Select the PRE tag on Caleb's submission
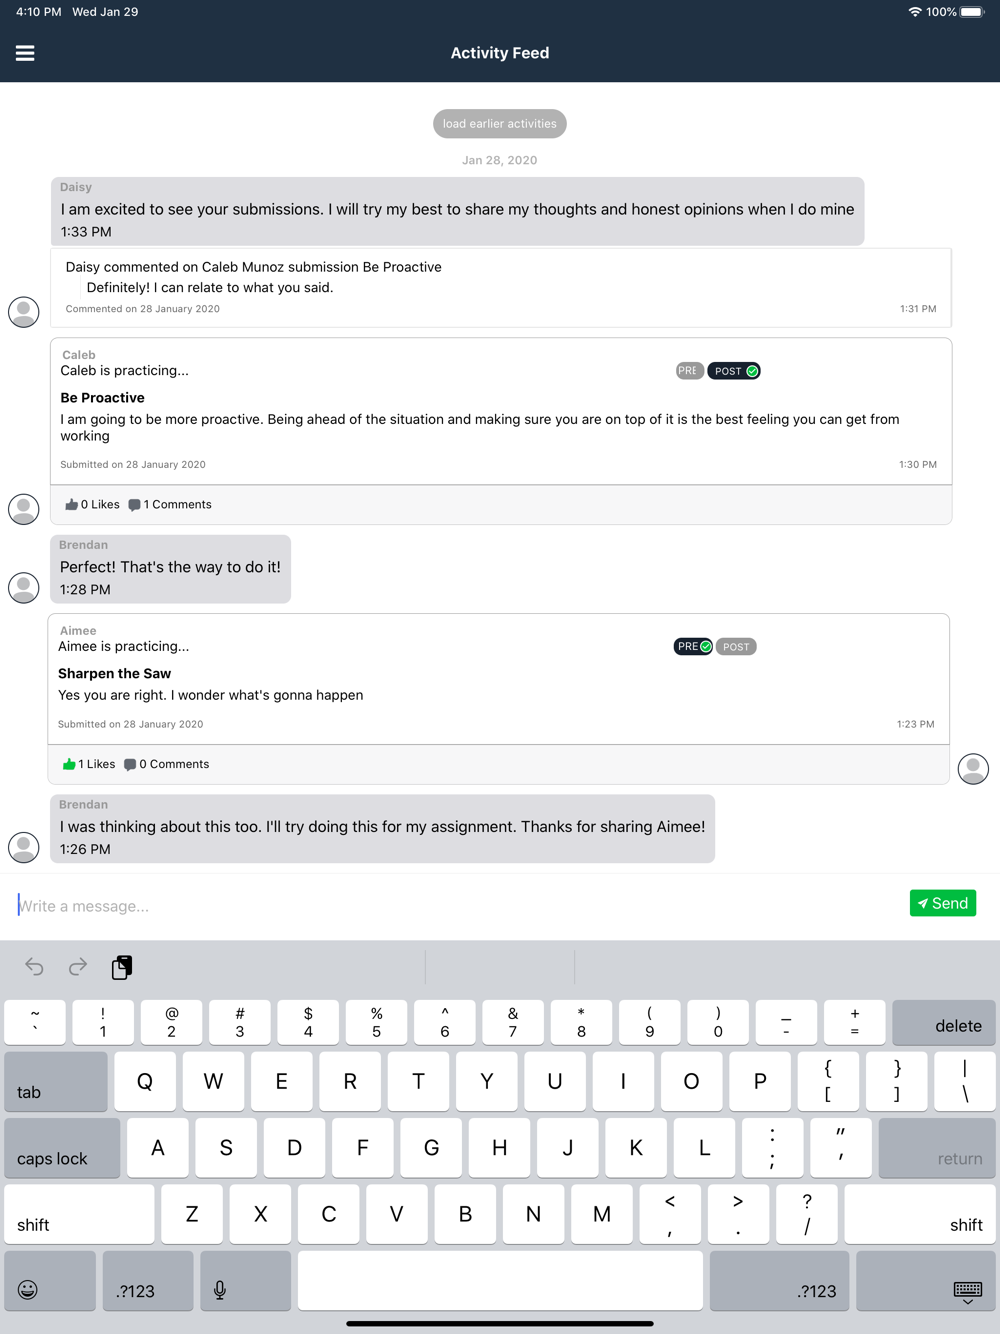 [688, 371]
